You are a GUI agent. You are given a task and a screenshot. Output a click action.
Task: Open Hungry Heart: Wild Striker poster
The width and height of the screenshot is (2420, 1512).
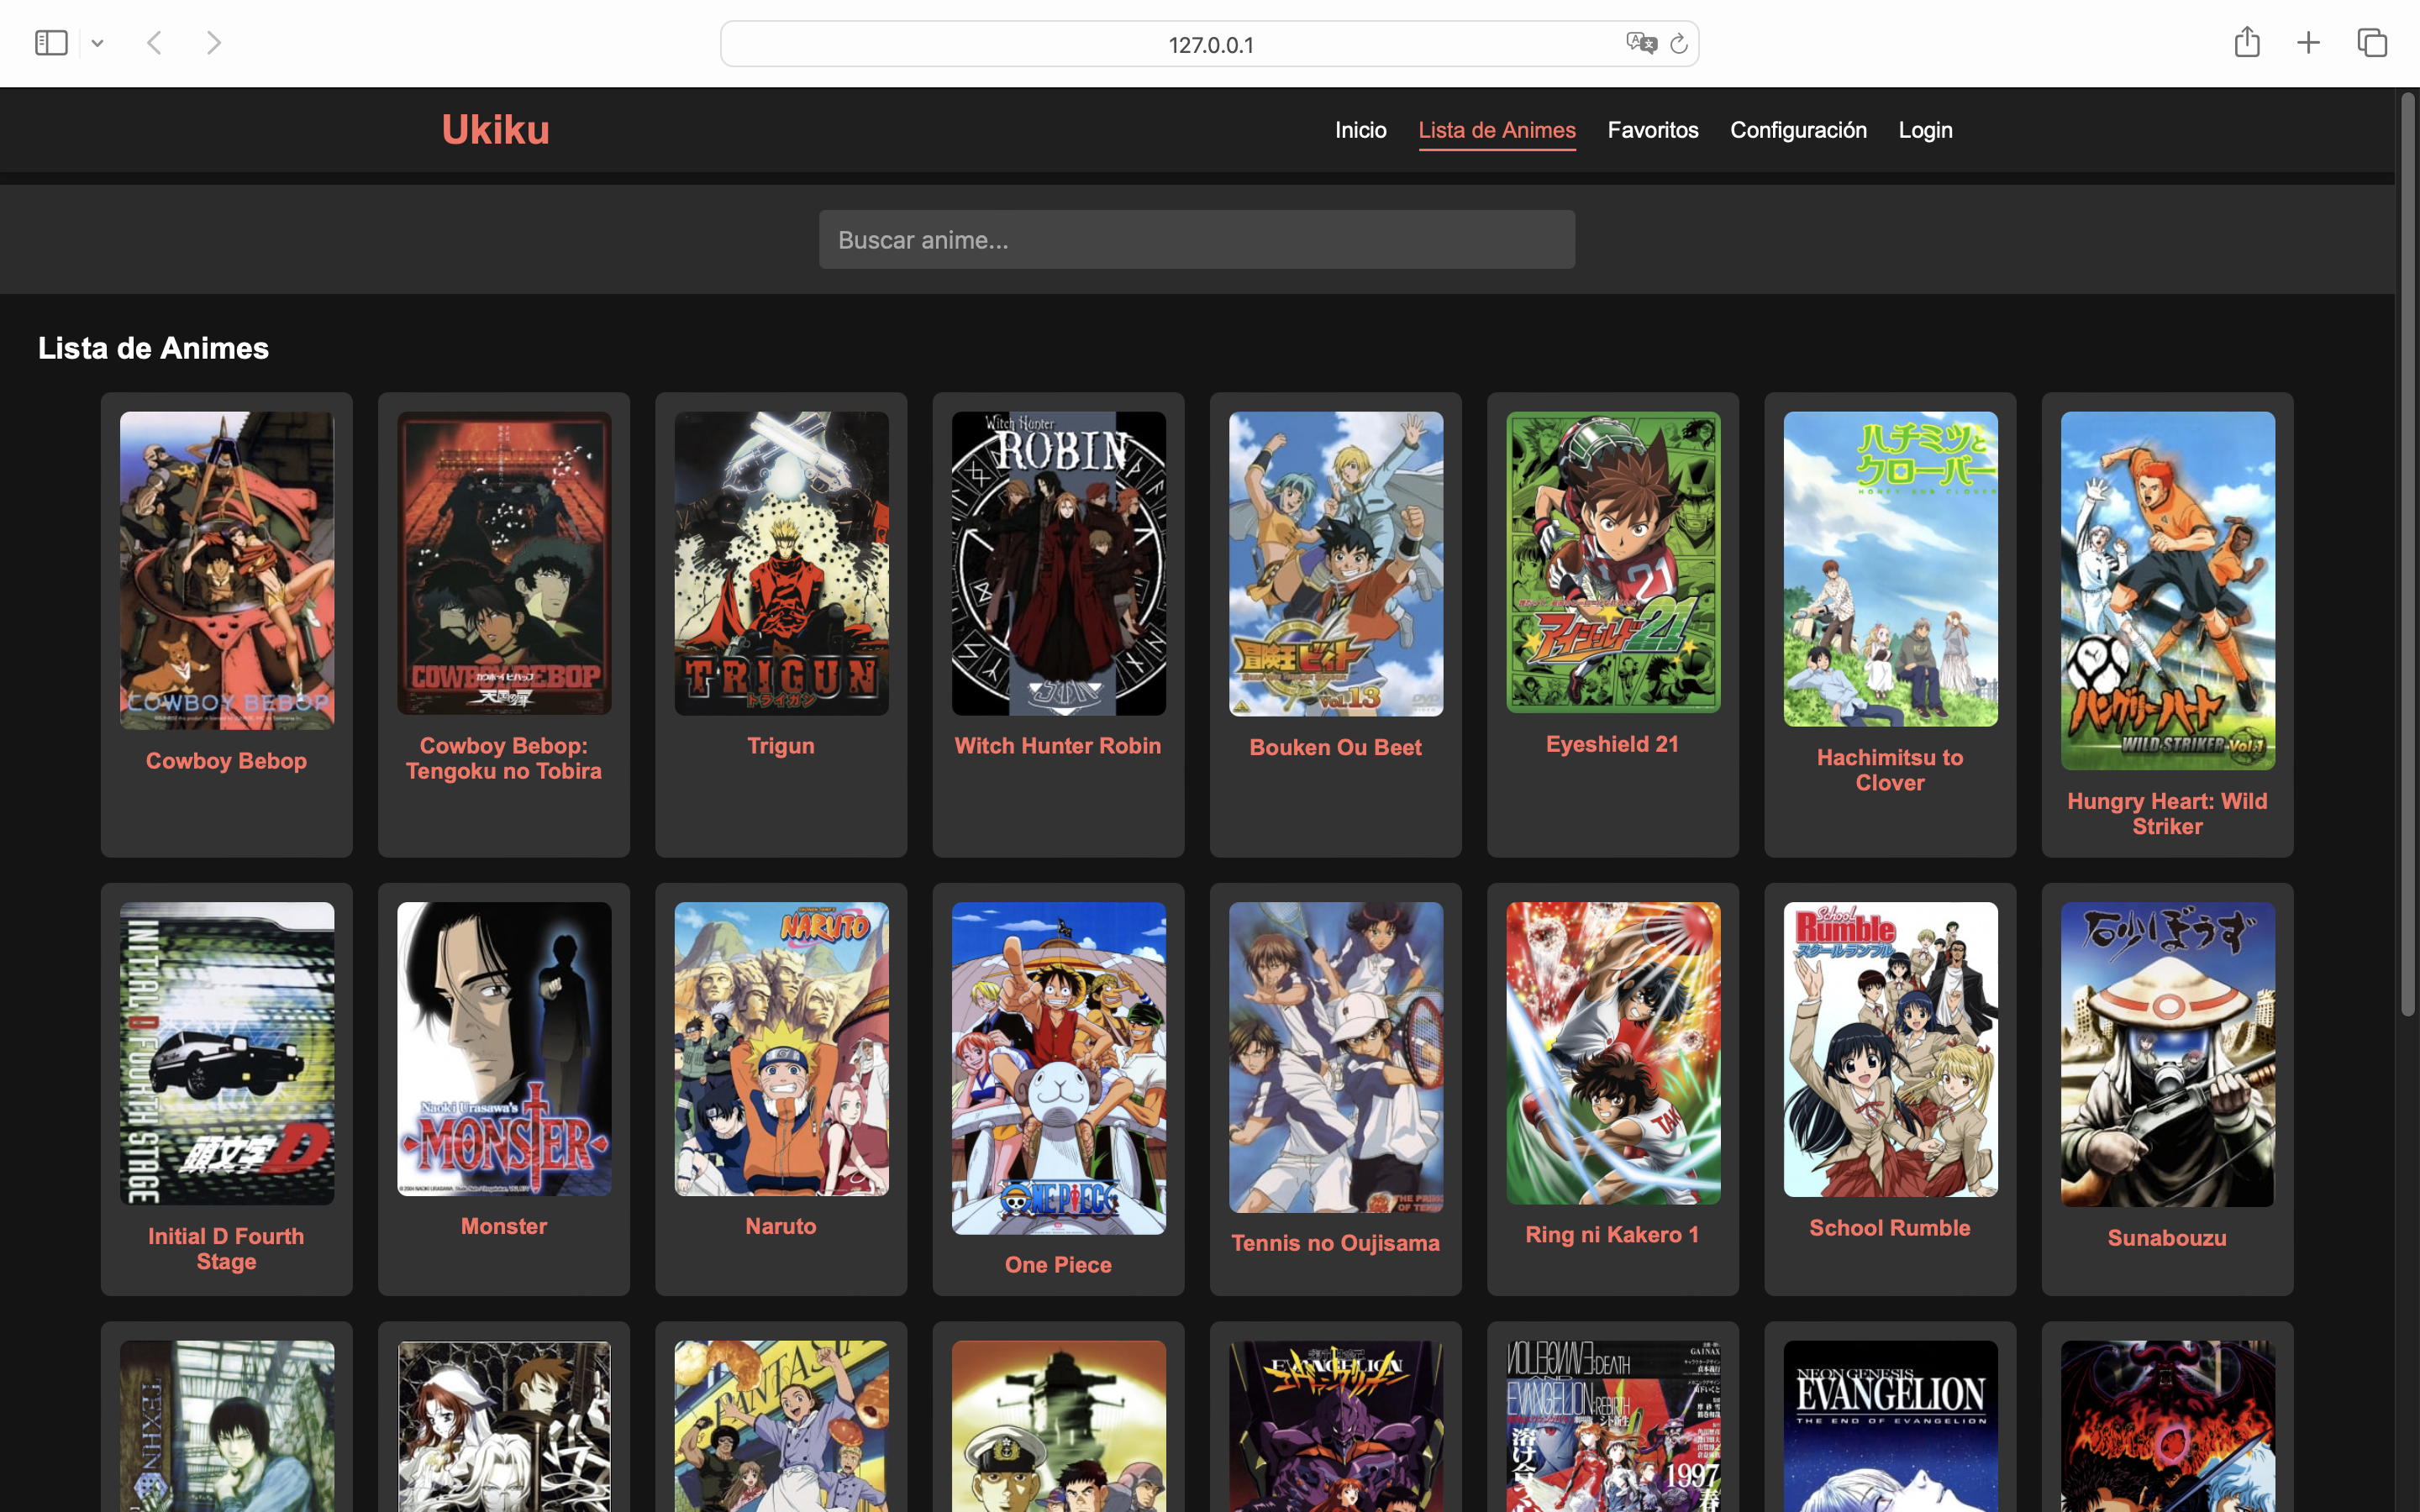2168,591
